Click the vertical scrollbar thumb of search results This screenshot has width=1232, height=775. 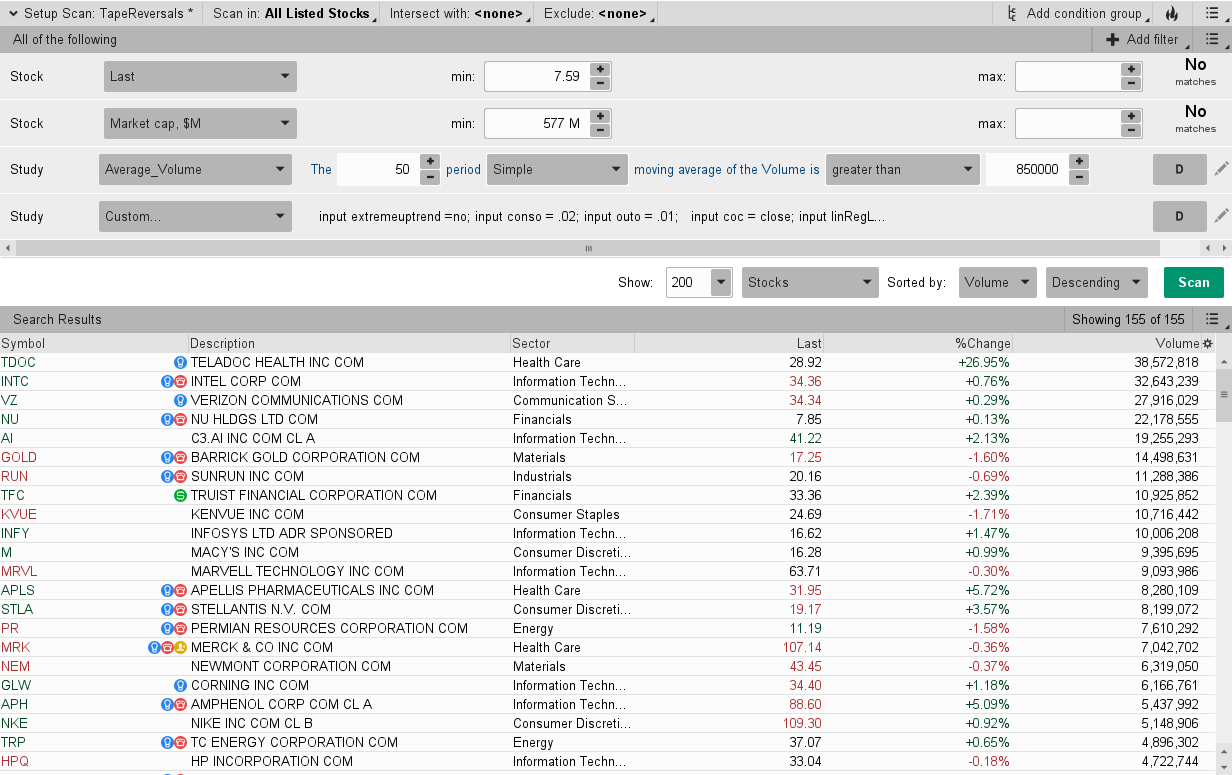click(1224, 395)
